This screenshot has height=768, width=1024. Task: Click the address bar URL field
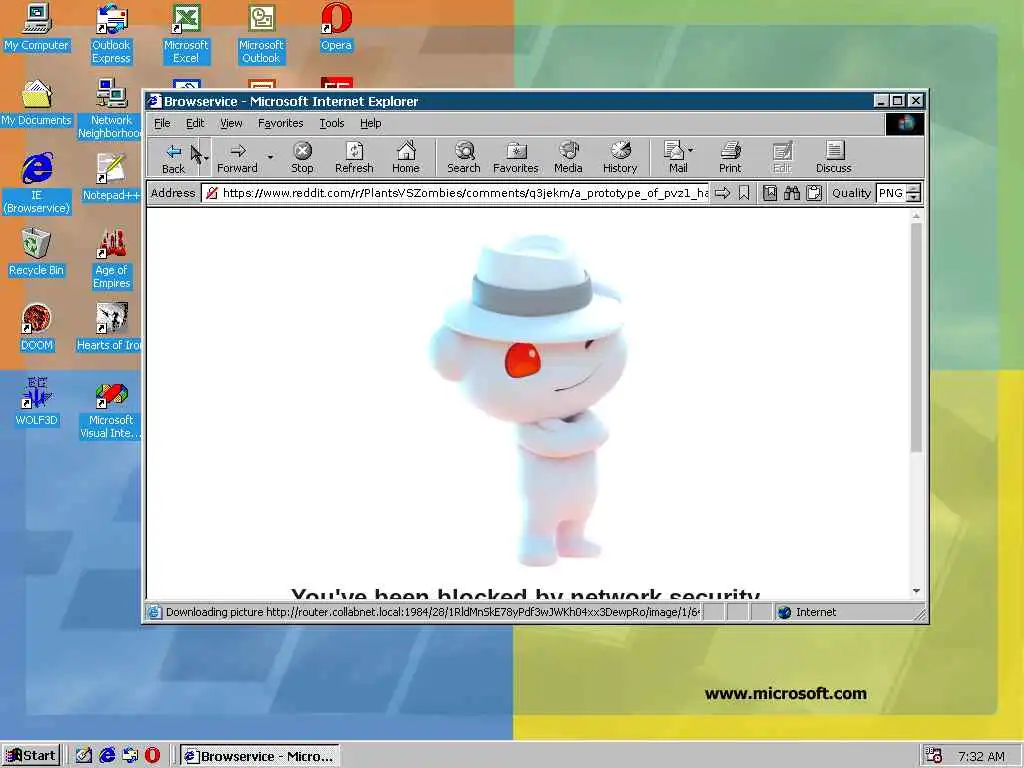pyautogui.click(x=456, y=193)
